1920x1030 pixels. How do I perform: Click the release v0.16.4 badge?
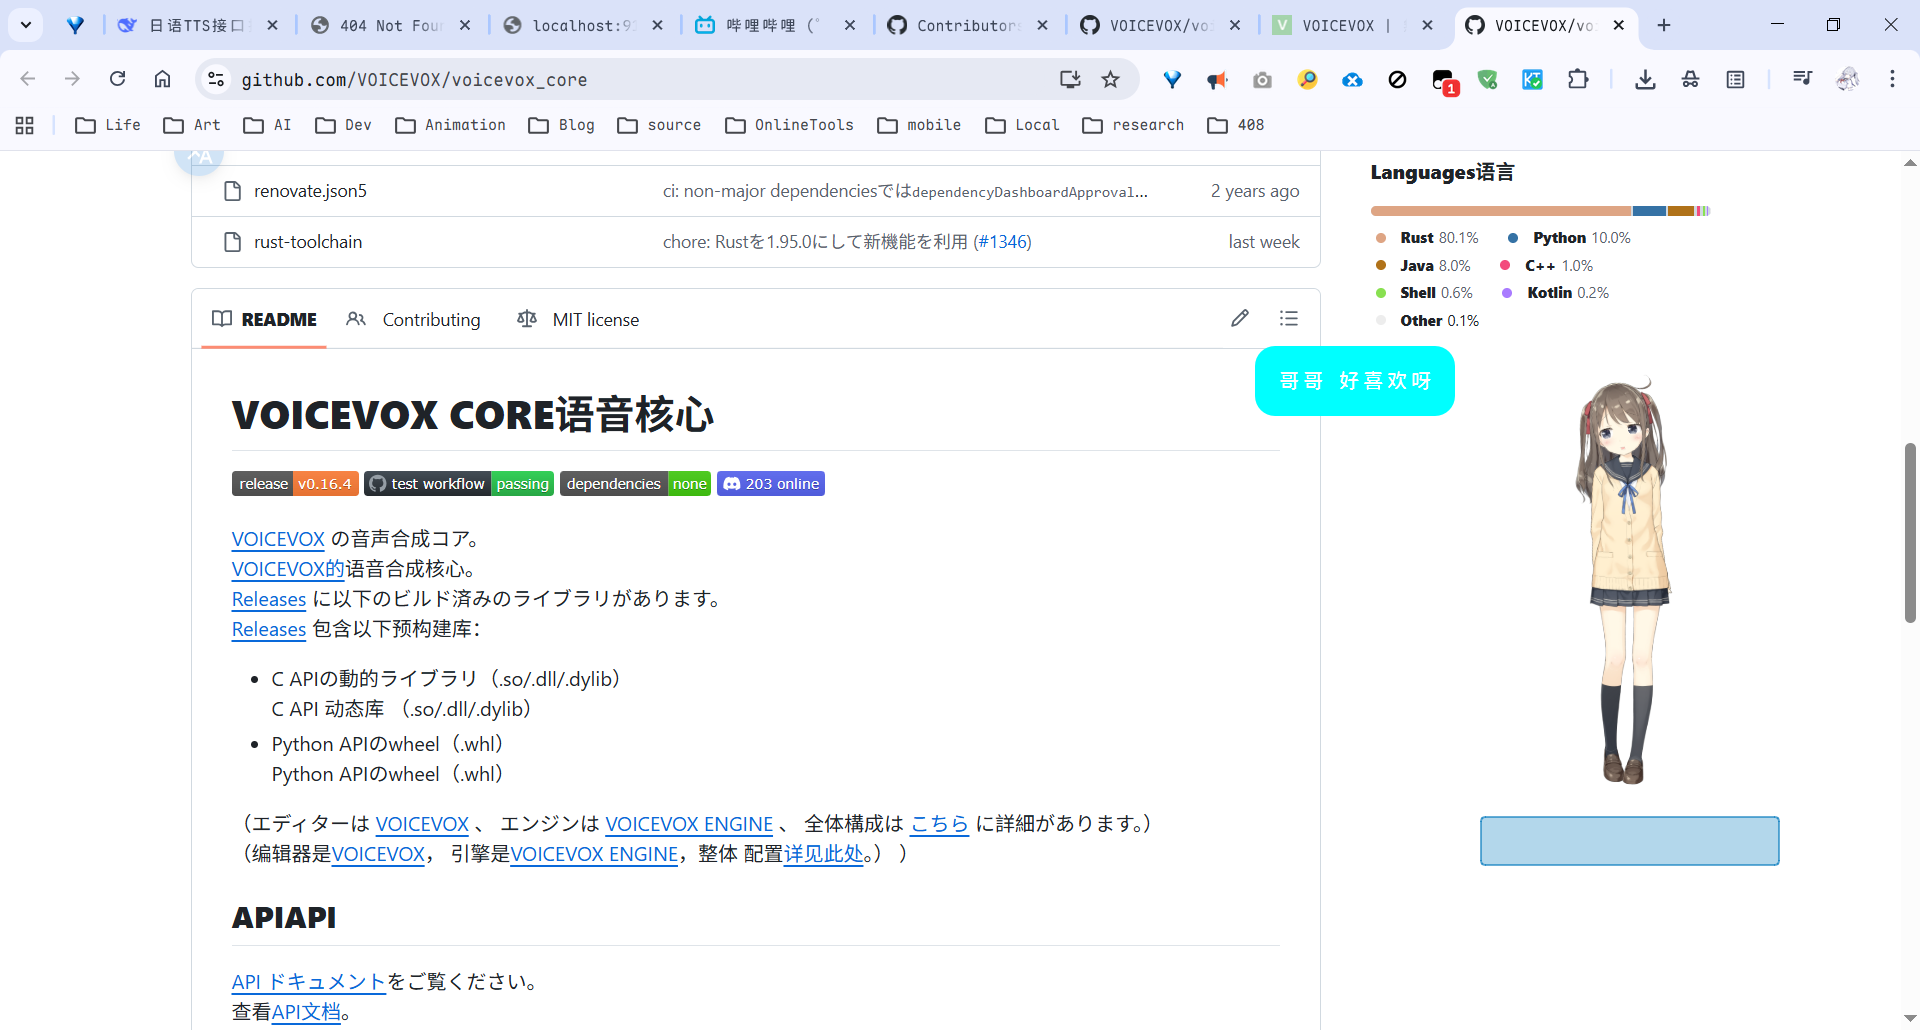pyautogui.click(x=295, y=484)
